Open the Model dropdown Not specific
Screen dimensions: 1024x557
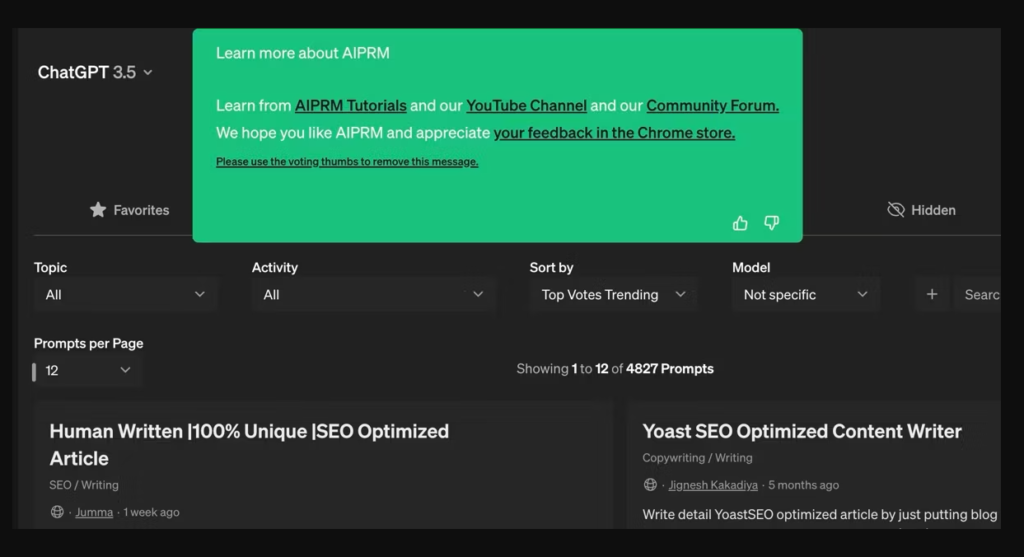(806, 294)
